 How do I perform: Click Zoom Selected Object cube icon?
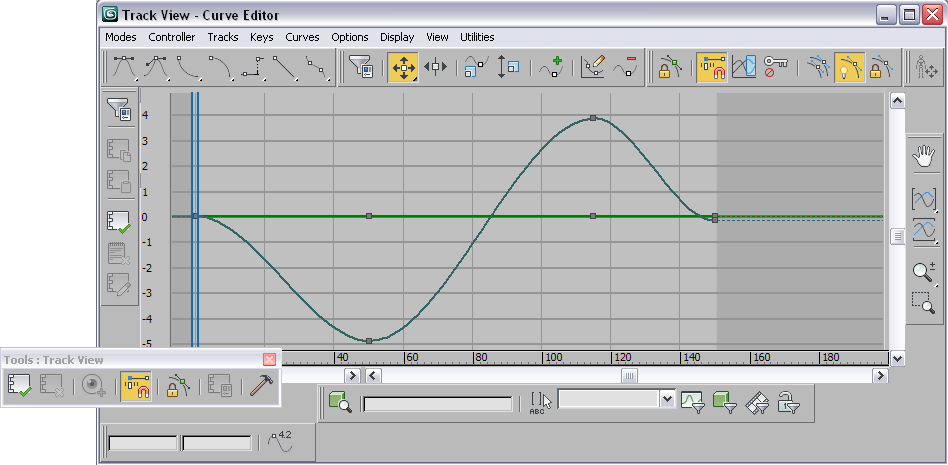point(341,402)
